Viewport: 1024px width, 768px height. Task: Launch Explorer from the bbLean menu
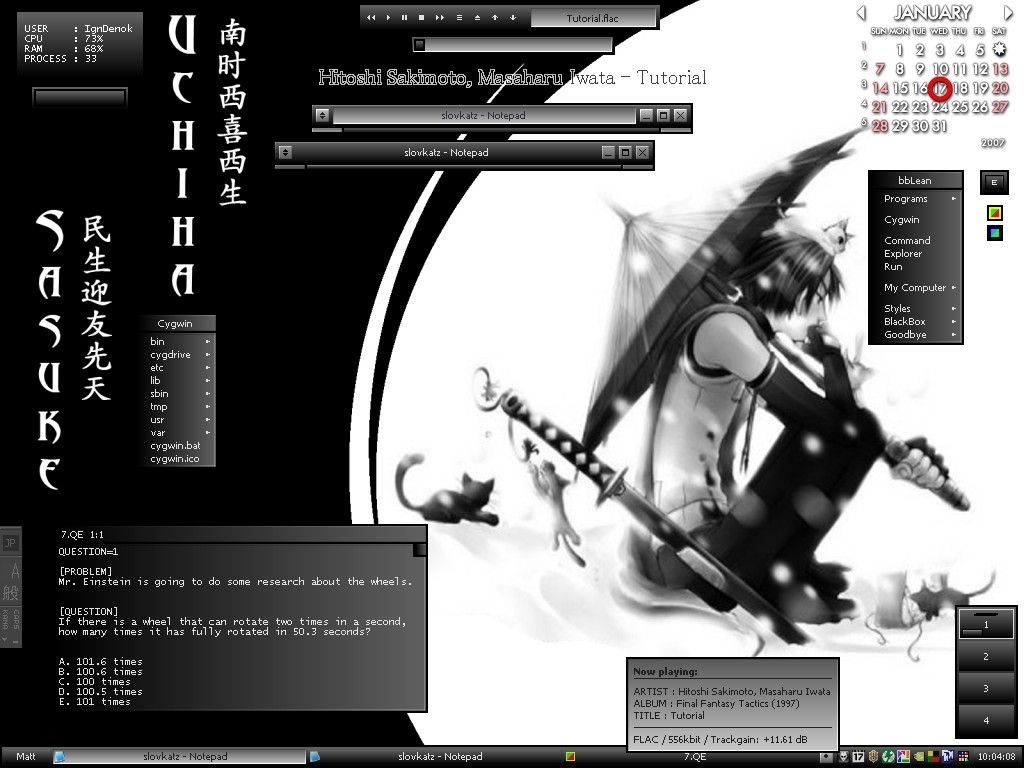[x=916, y=253]
